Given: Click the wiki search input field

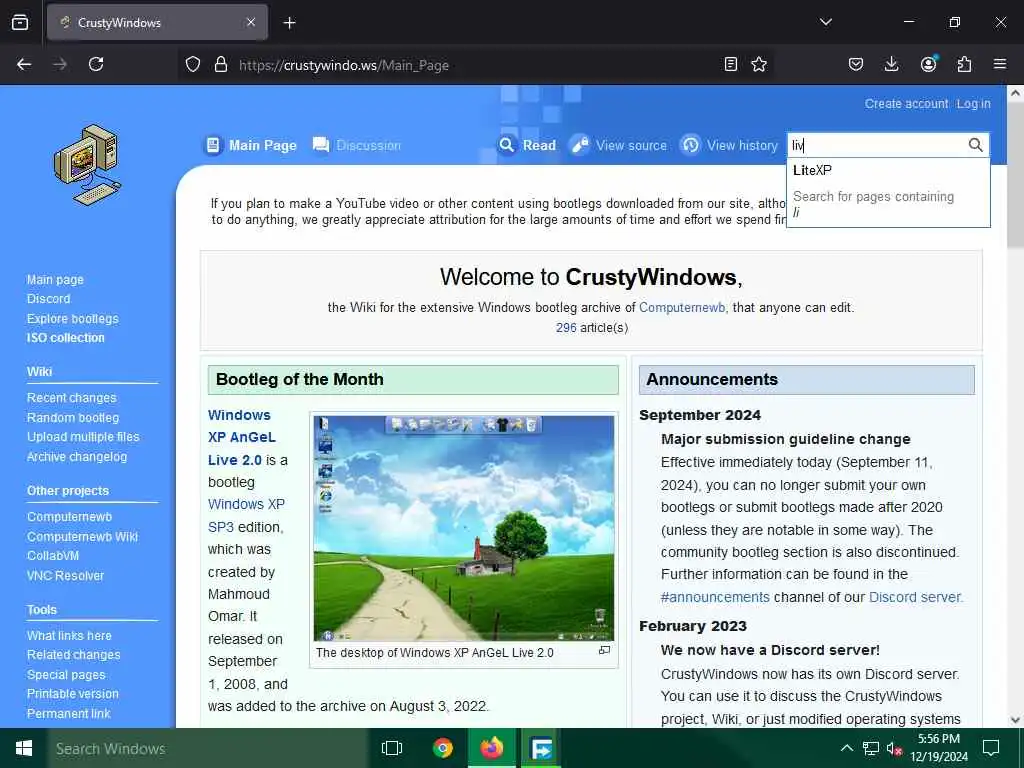Looking at the screenshot, I should (x=876, y=145).
